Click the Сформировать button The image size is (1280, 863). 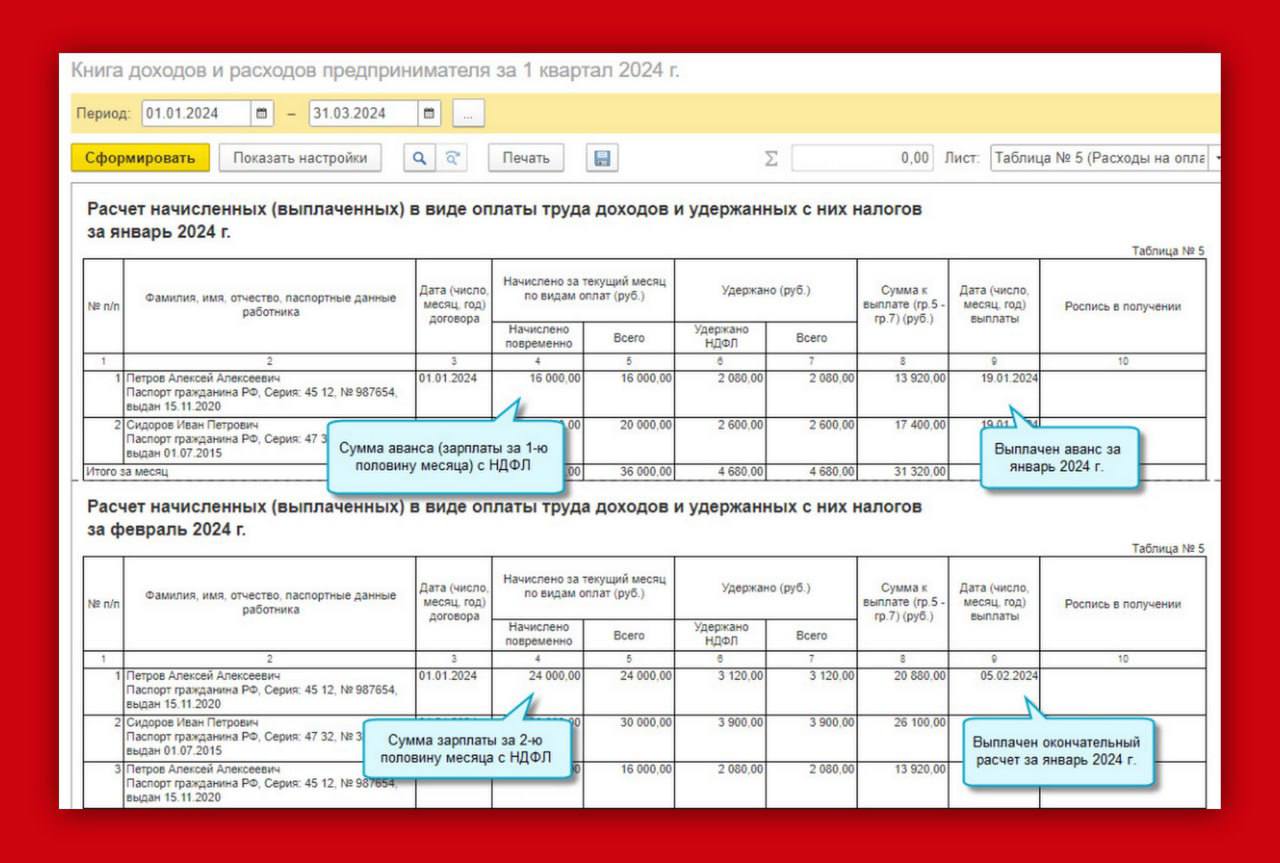tap(140, 158)
